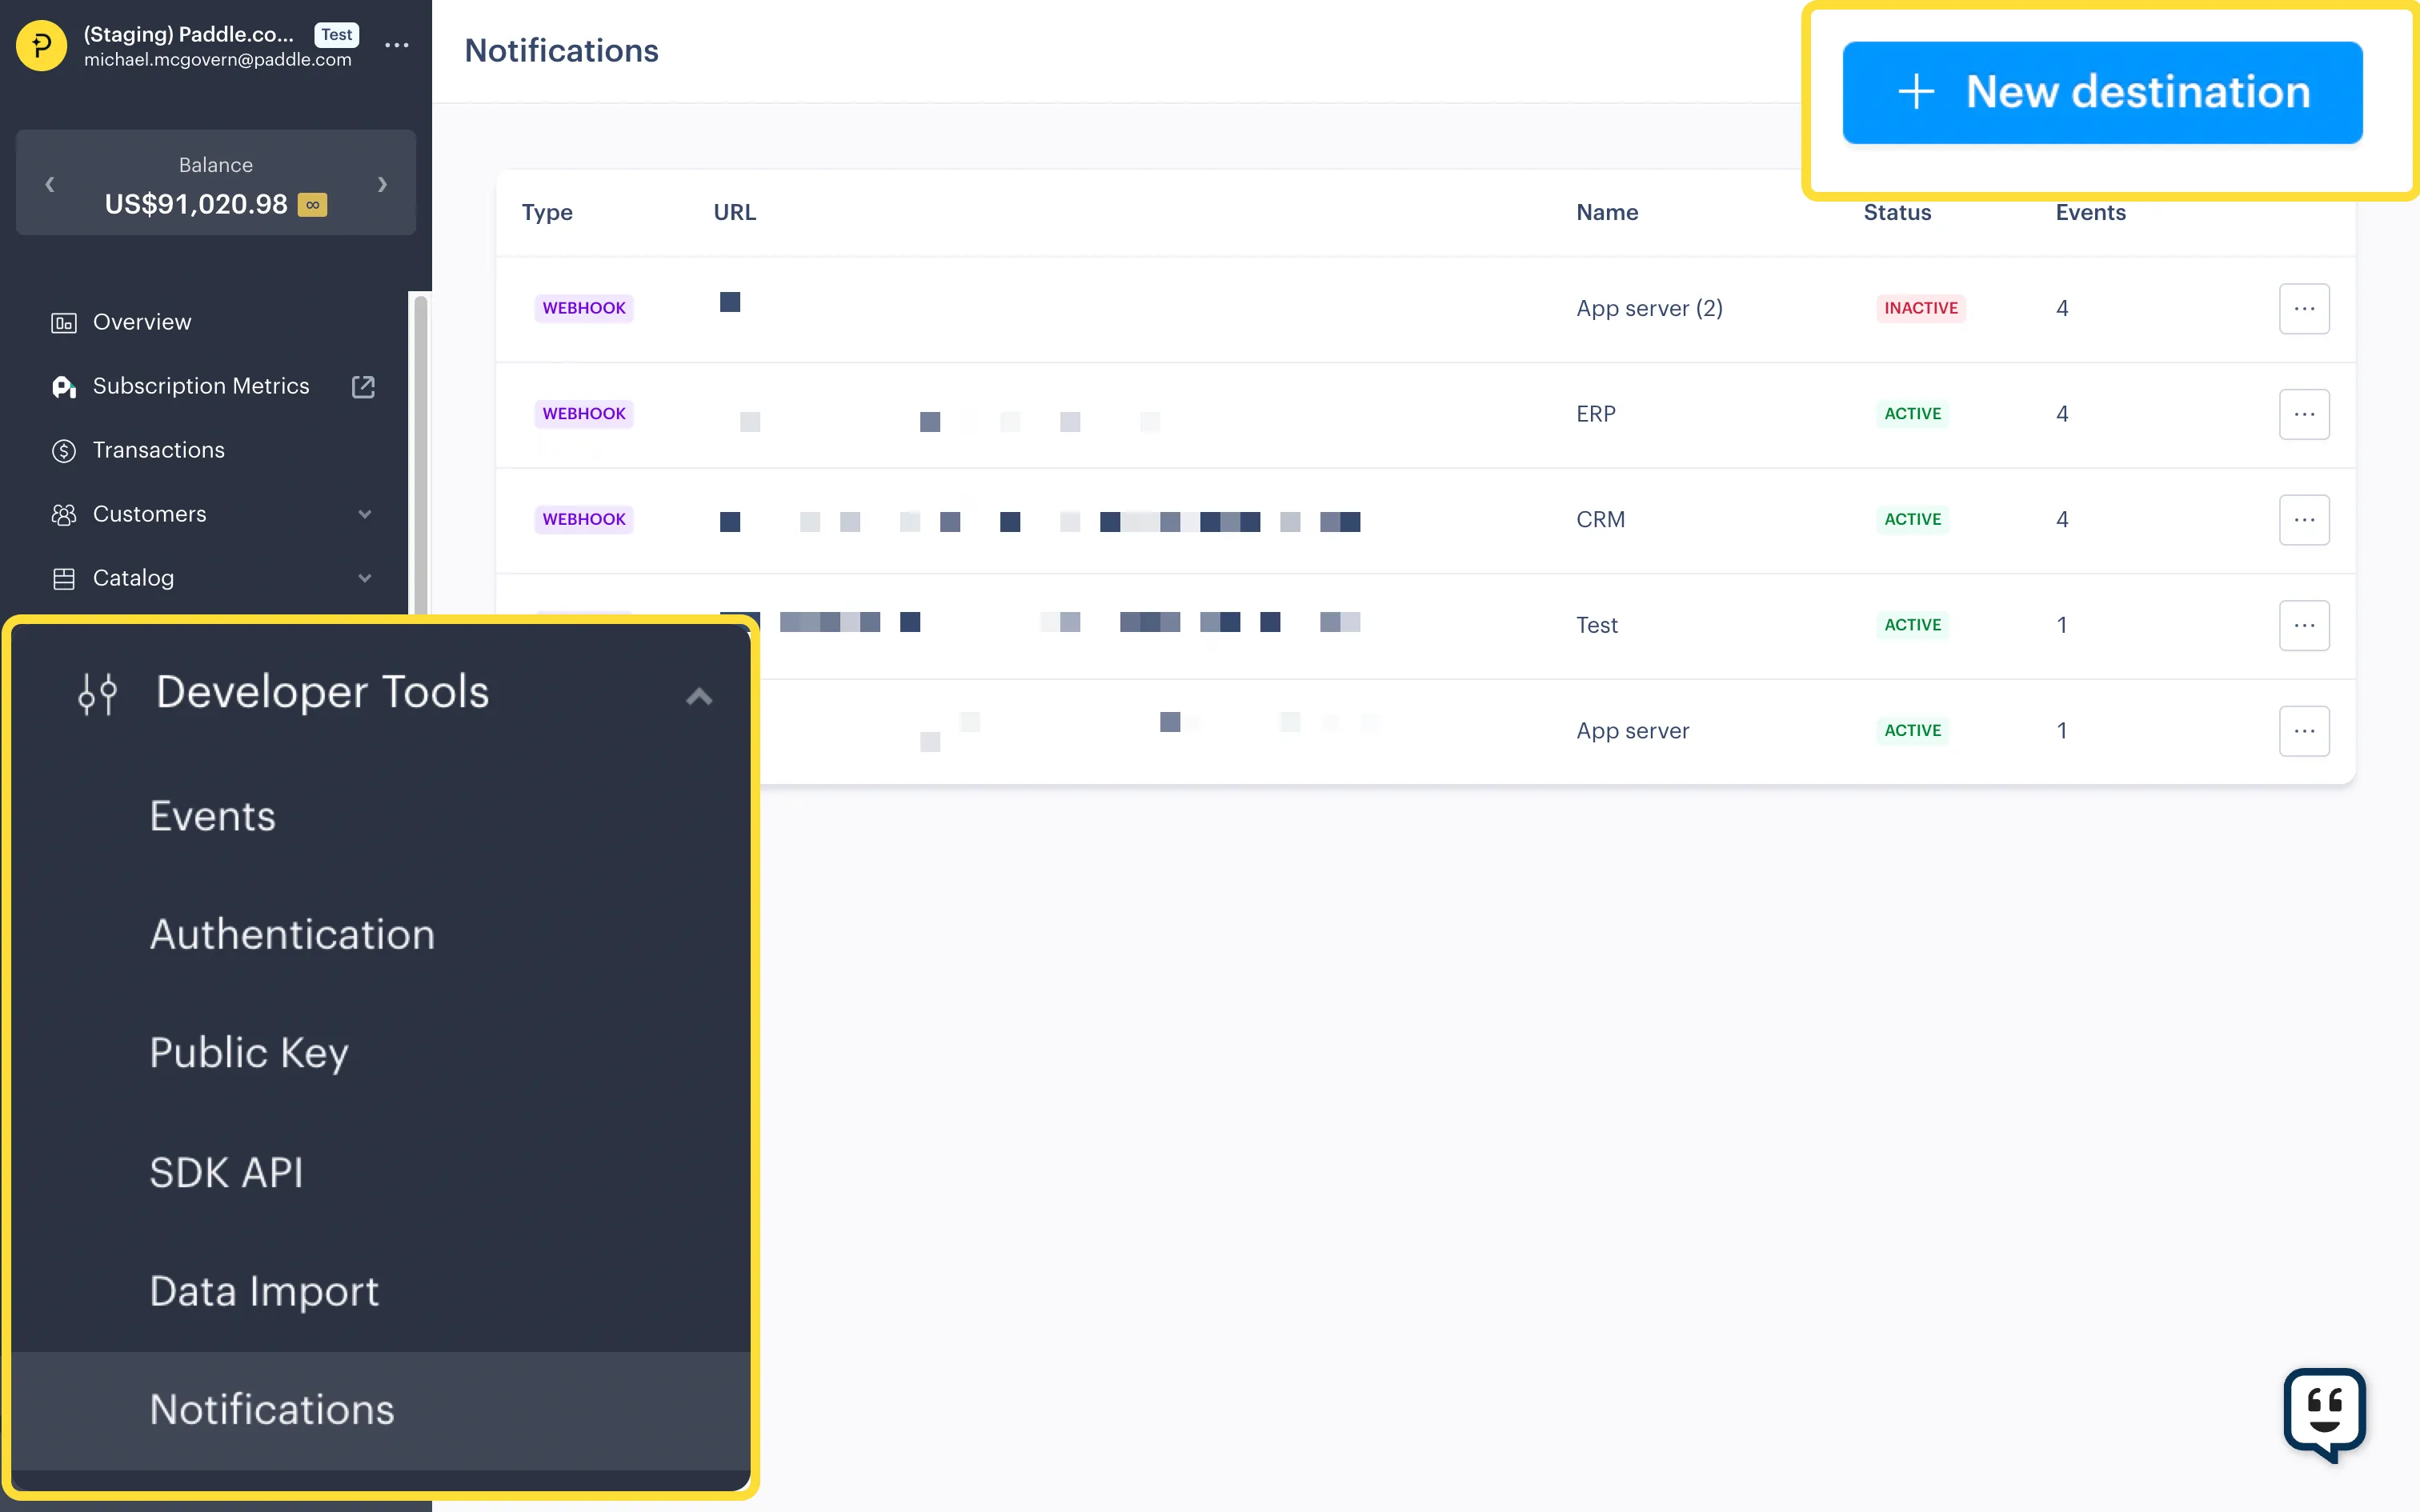Click the next arrow on the Balance card
The image size is (2420, 1512).
pyautogui.click(x=381, y=184)
